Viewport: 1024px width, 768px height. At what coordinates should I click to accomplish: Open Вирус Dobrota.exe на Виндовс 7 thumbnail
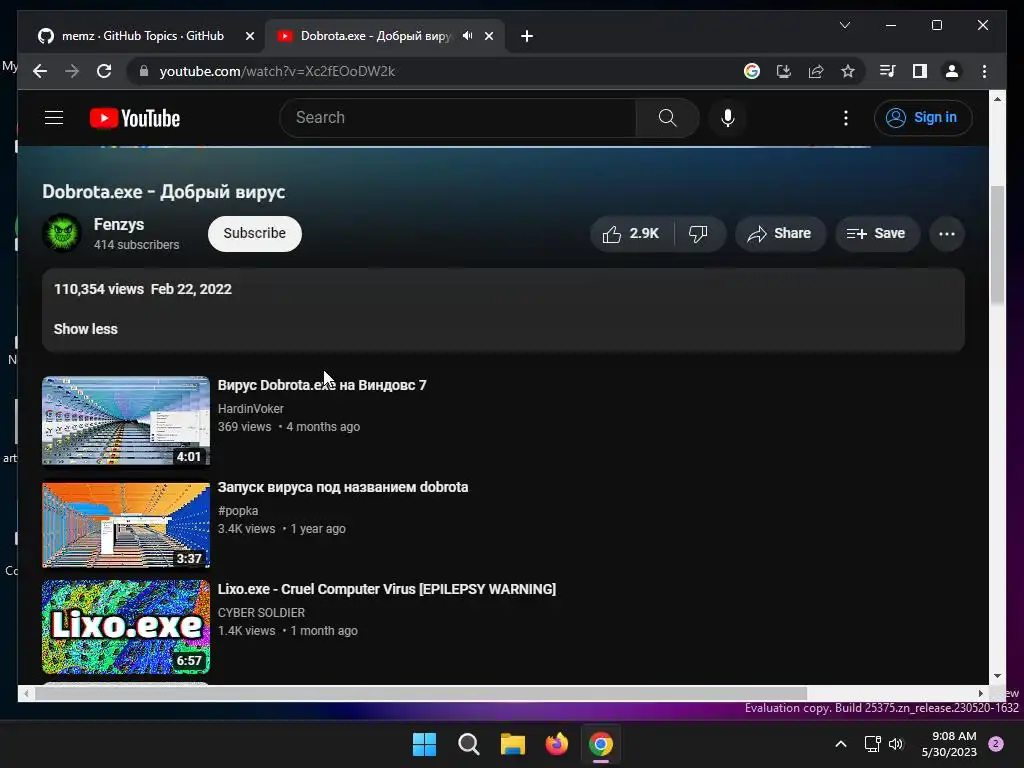point(126,421)
